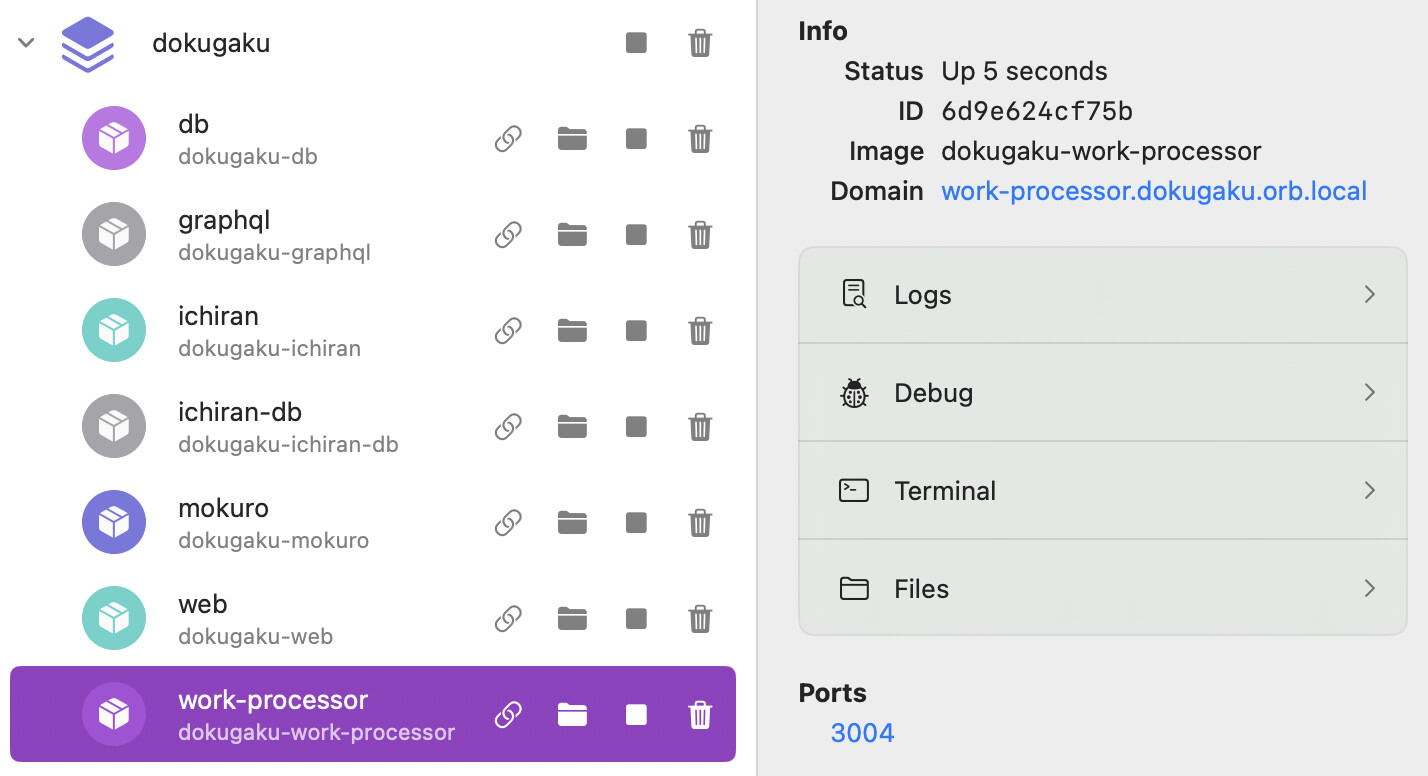
Task: Click the gray graphql container icon
Action: click(x=114, y=234)
